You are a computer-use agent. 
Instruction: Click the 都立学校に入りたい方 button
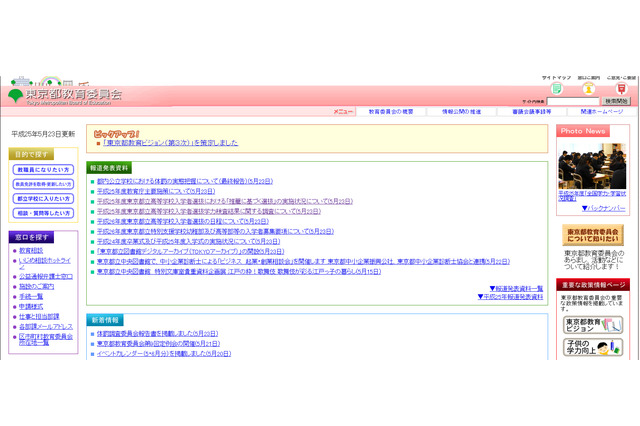[43, 199]
